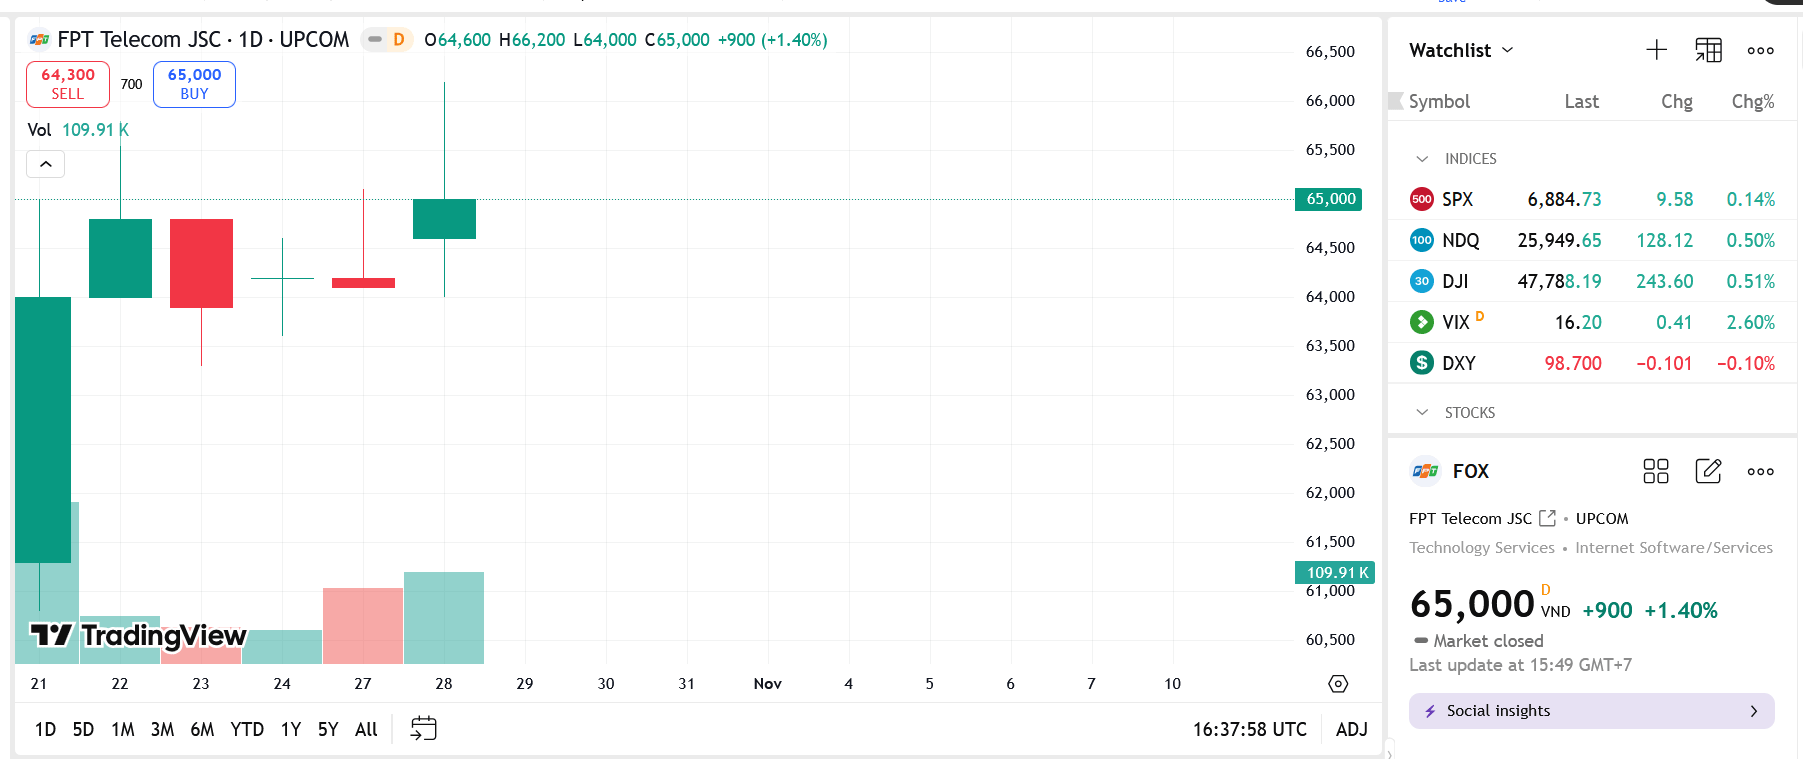Select the 1M time range

tap(123, 729)
